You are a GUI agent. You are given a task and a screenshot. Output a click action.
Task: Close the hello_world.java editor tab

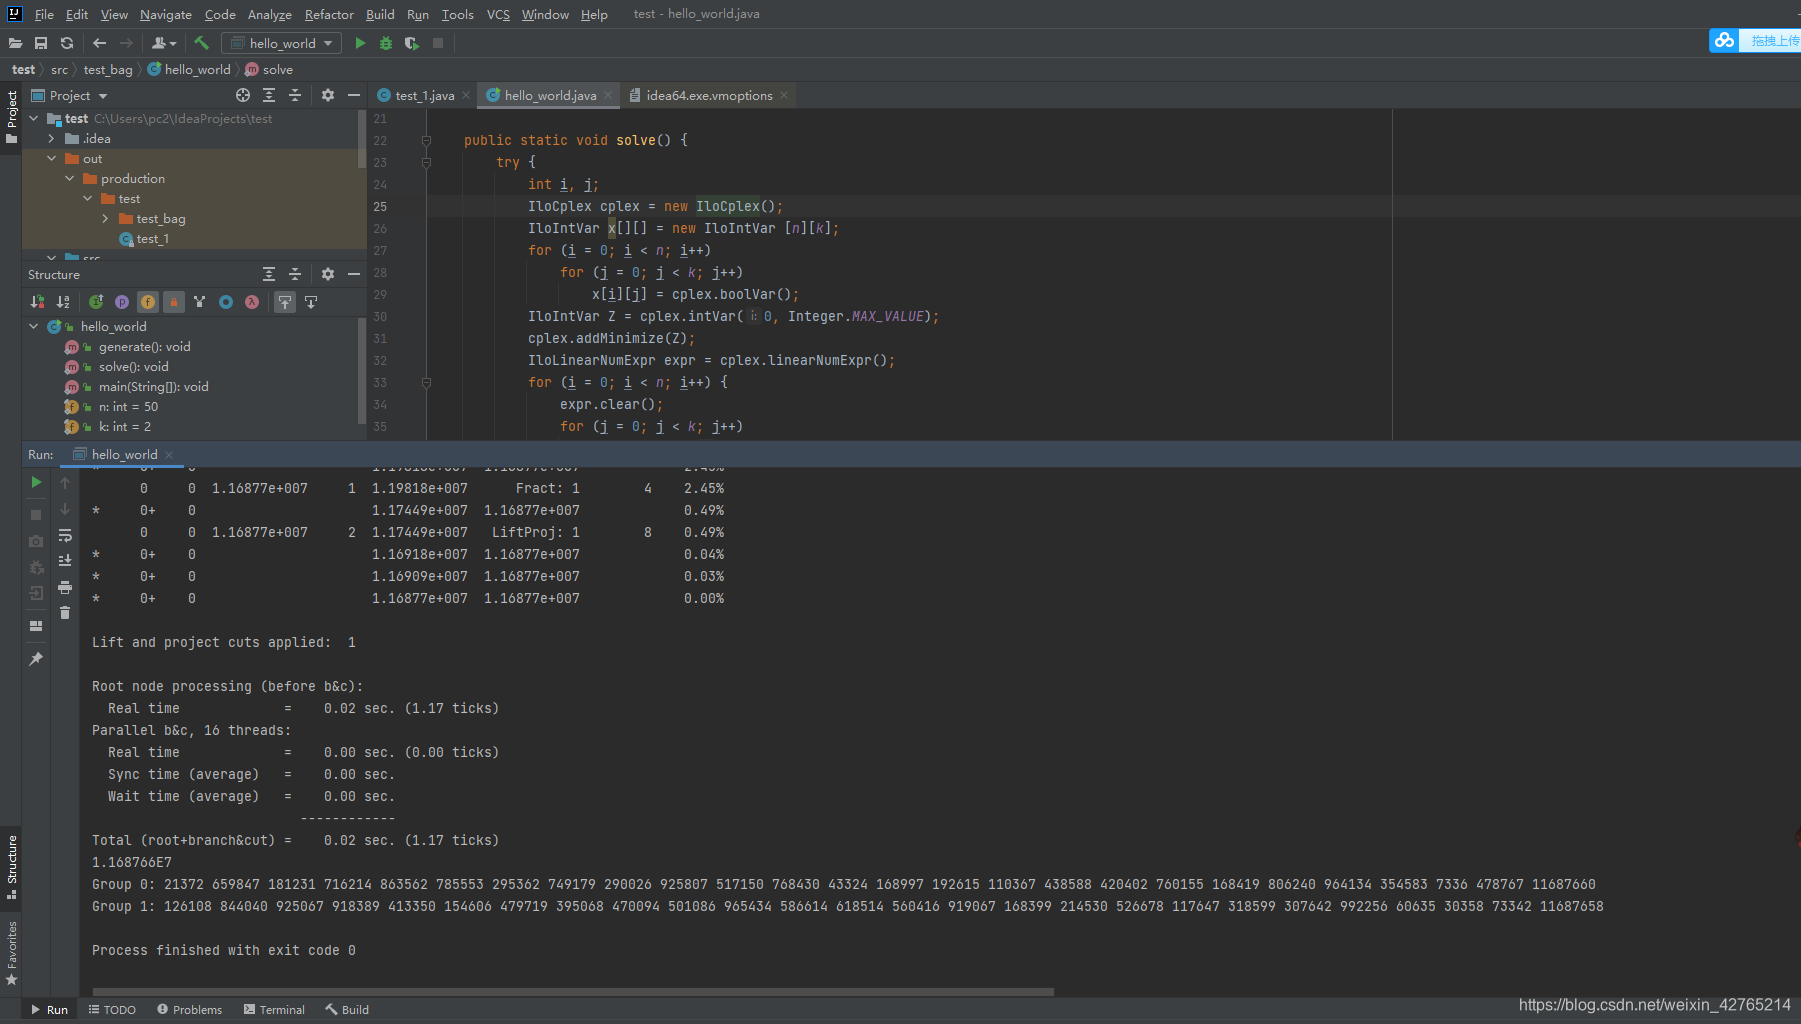click(608, 95)
